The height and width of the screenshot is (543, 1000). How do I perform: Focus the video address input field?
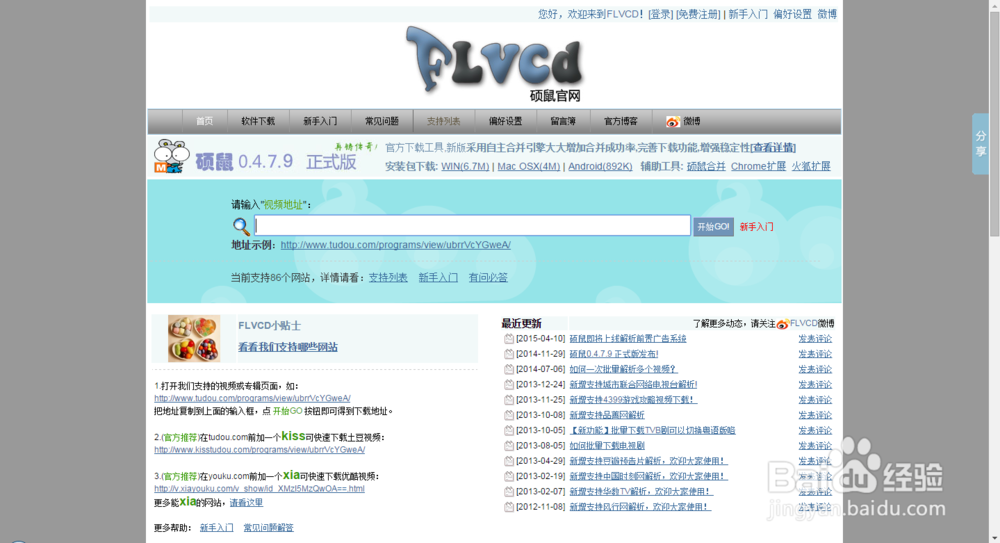[473, 225]
